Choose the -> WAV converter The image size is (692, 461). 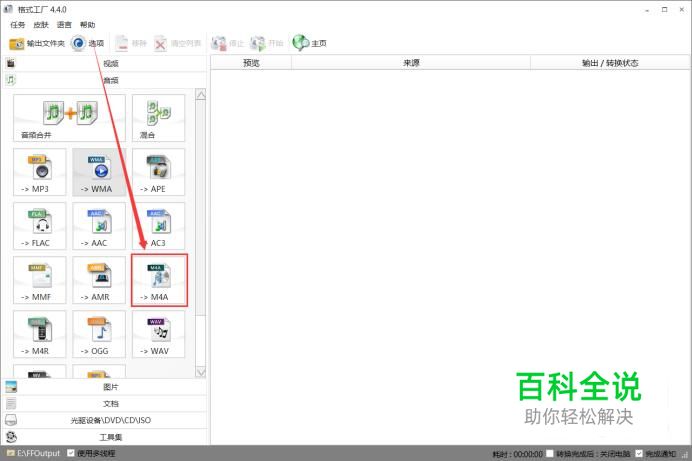click(x=158, y=334)
